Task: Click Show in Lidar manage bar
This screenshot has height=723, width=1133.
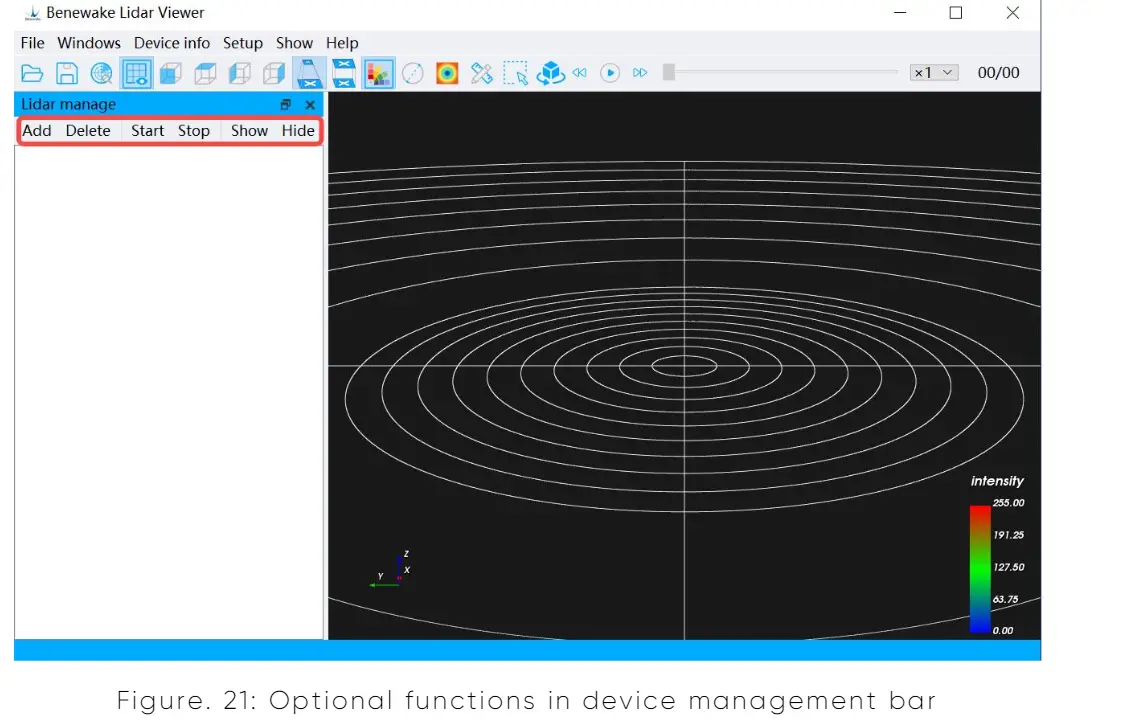Action: coord(249,131)
